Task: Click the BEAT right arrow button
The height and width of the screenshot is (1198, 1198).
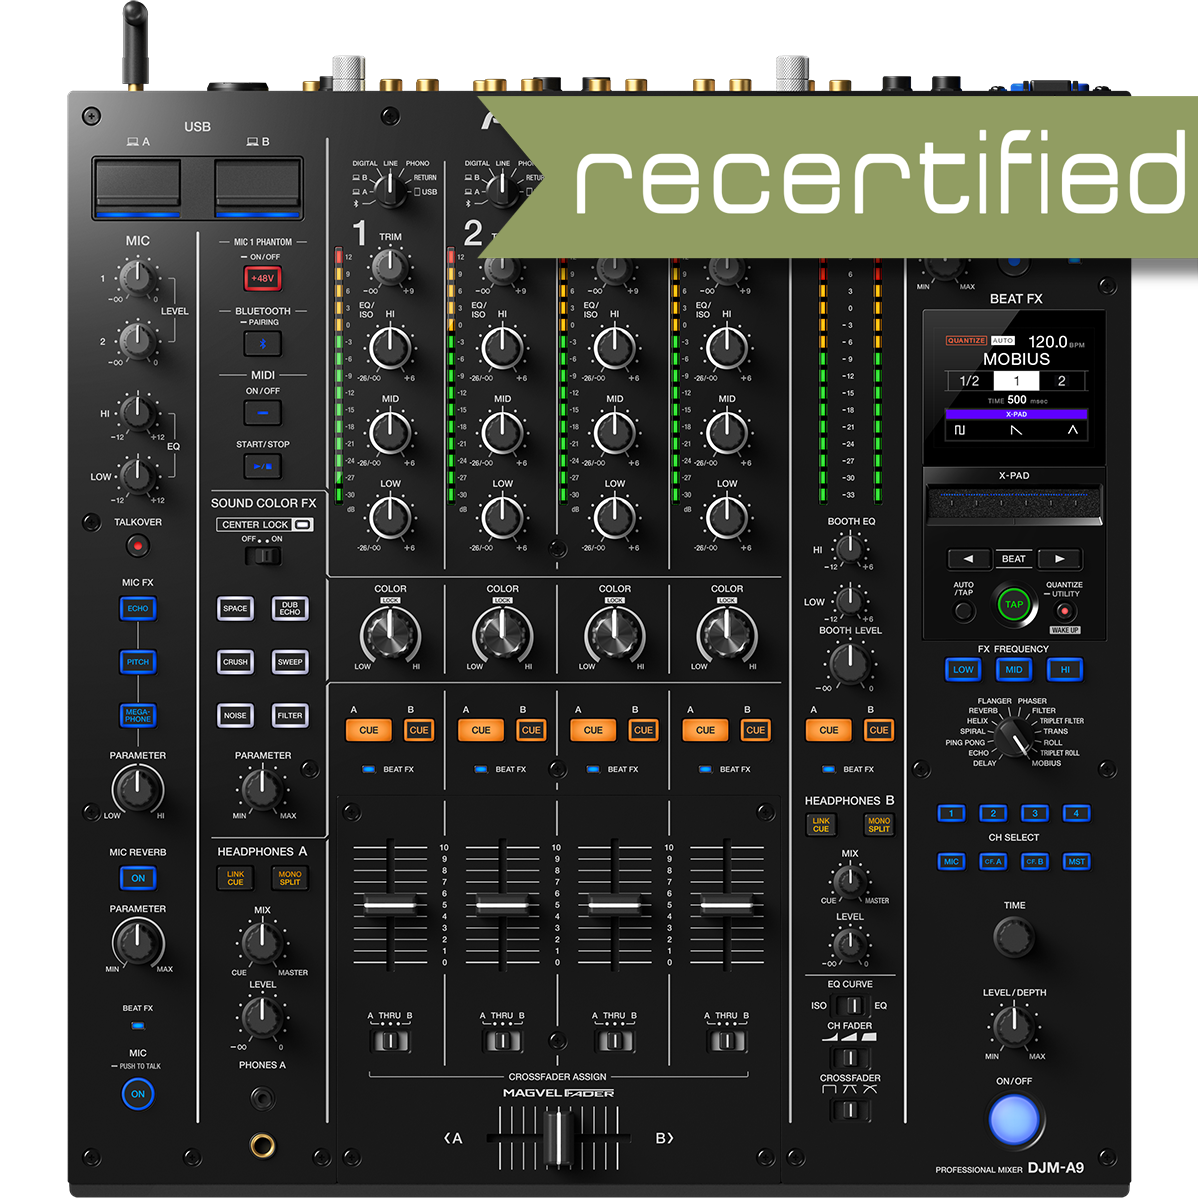Action: [x=1060, y=559]
